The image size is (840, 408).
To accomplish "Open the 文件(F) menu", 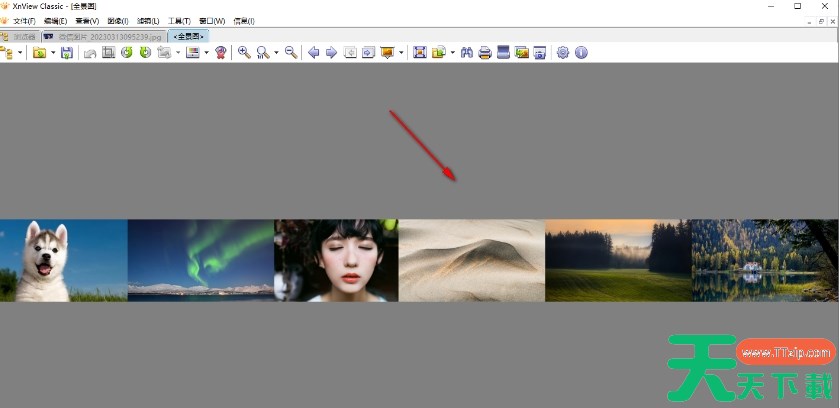I will coord(24,21).
